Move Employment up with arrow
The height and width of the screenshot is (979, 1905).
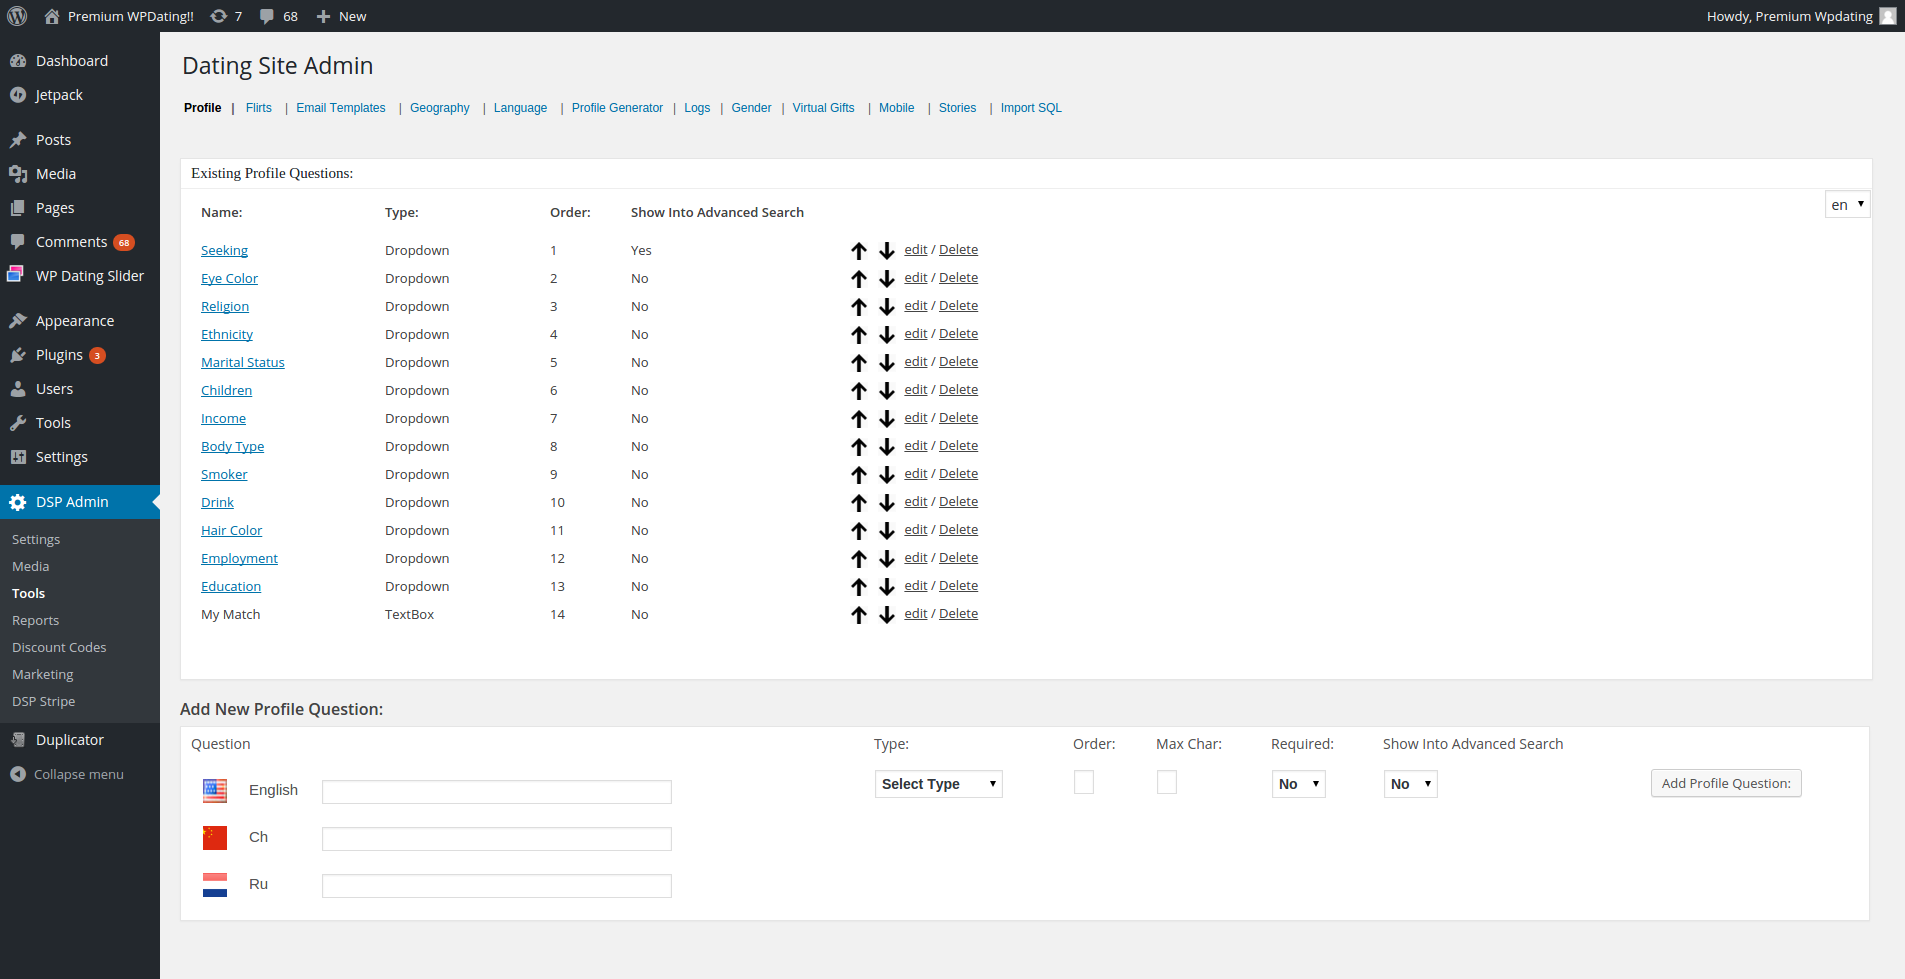point(859,559)
